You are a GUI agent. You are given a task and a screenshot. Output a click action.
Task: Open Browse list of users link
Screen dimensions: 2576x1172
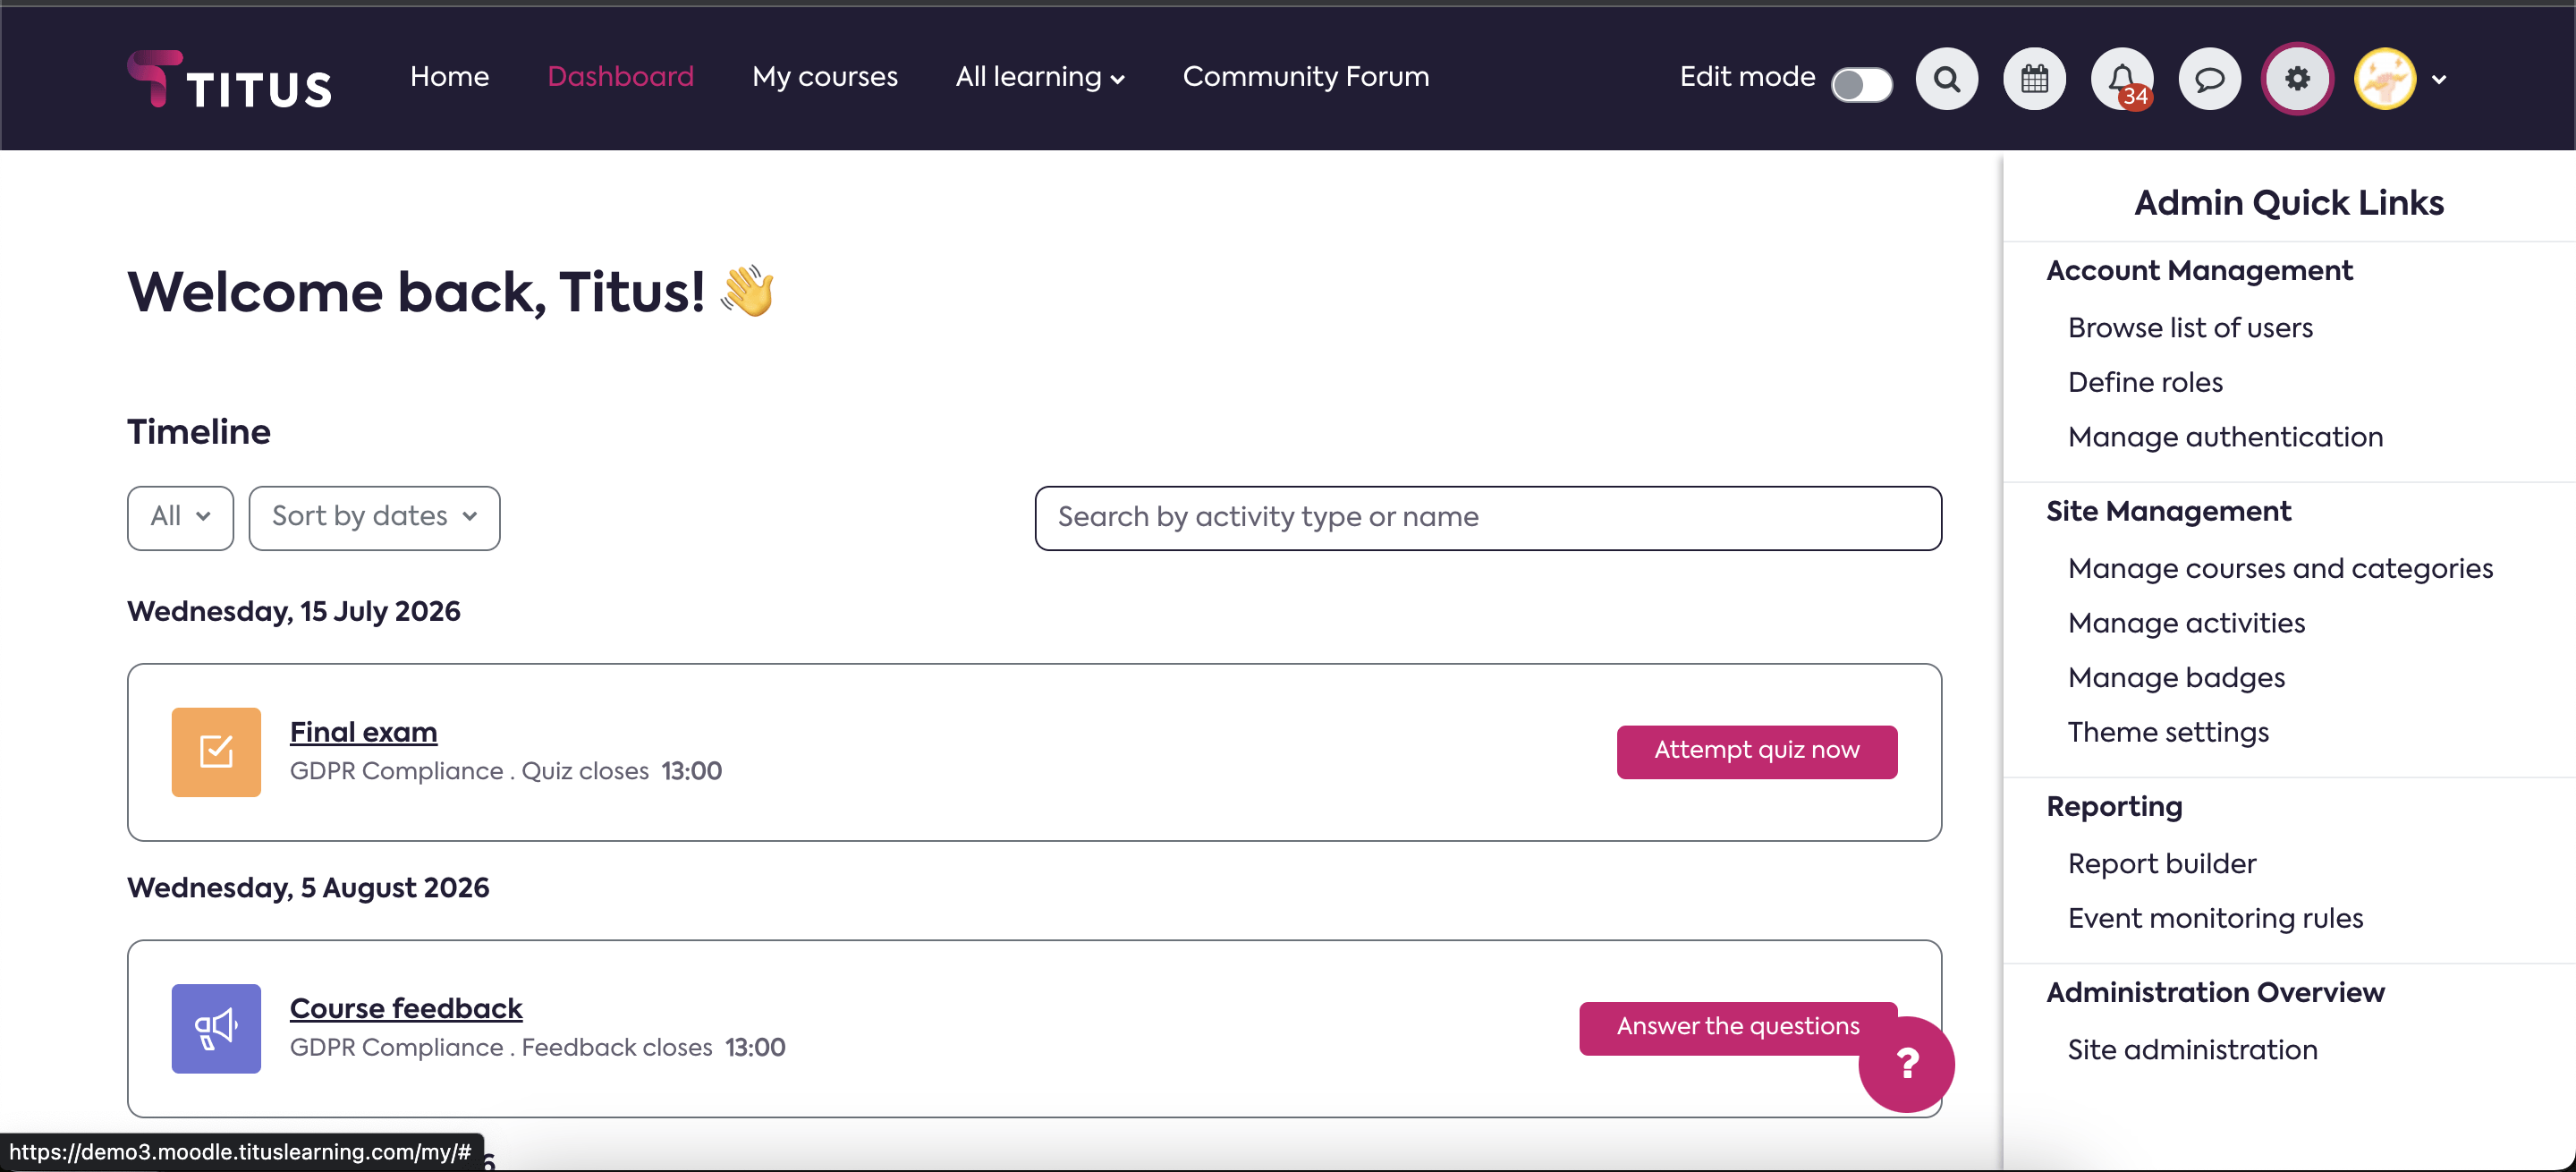pos(2190,328)
